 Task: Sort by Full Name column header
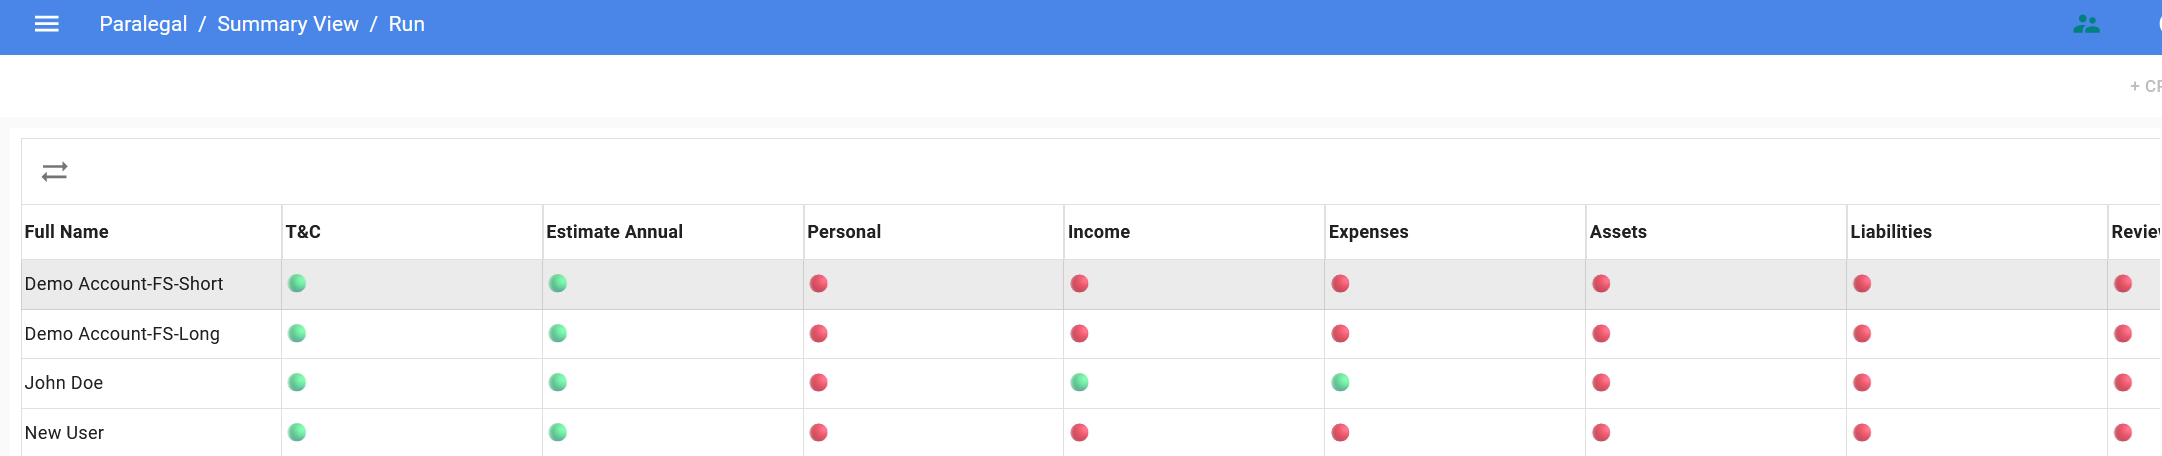coord(67,232)
